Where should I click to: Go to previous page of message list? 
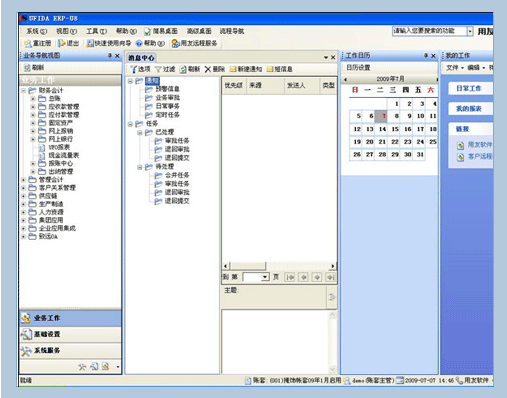click(x=303, y=277)
